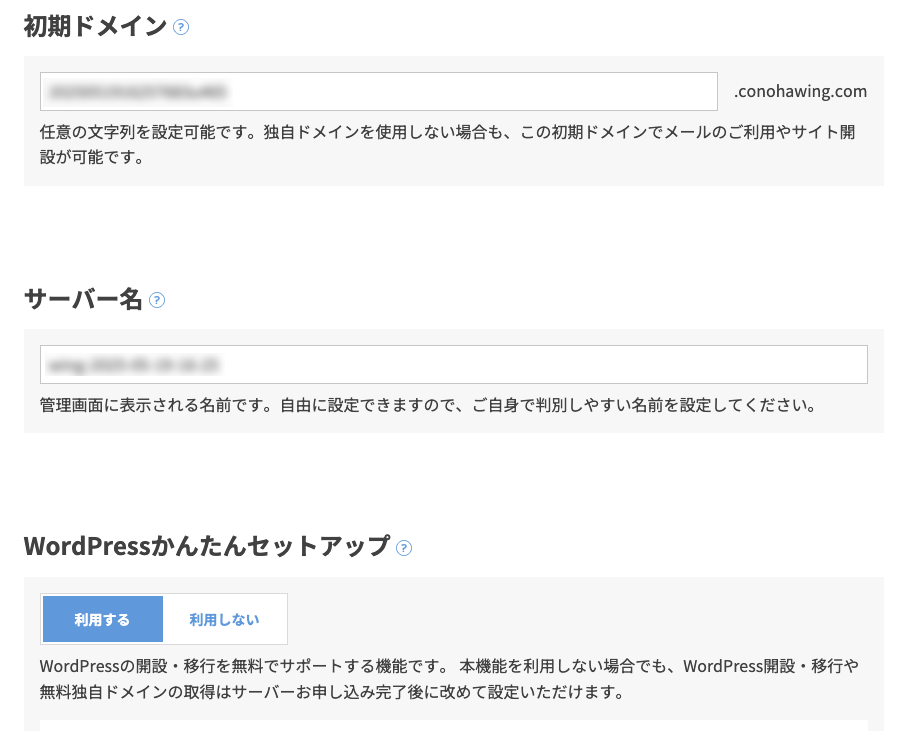
Task: Click the サーバー名 section heading
Action: 83,300
